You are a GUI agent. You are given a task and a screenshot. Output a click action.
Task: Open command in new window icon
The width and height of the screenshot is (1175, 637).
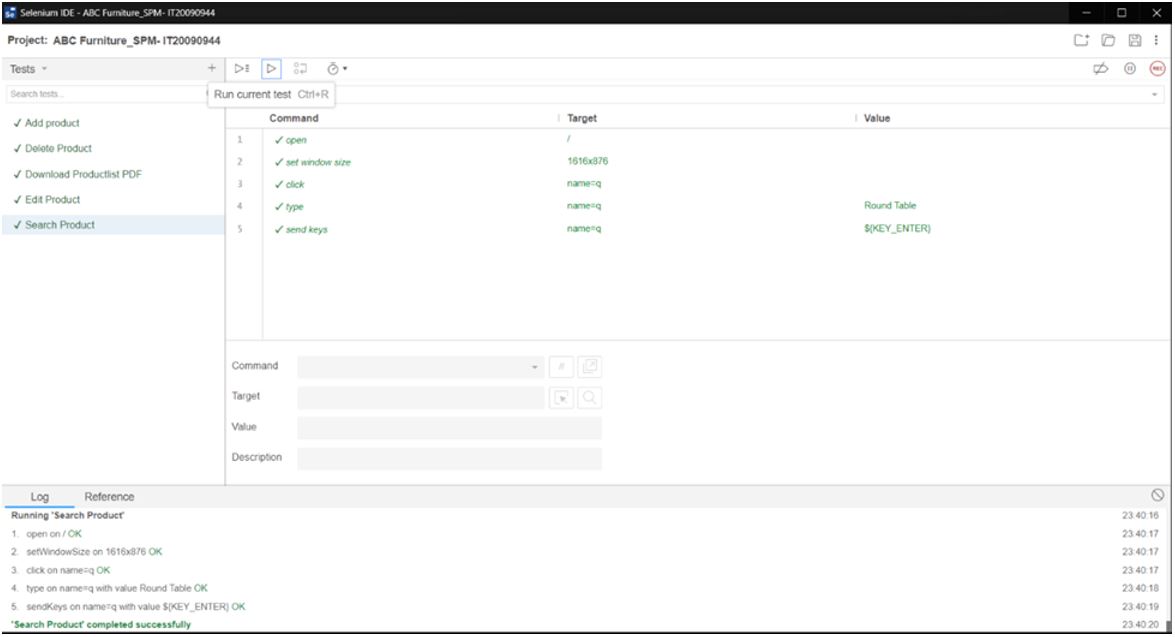[x=590, y=366]
